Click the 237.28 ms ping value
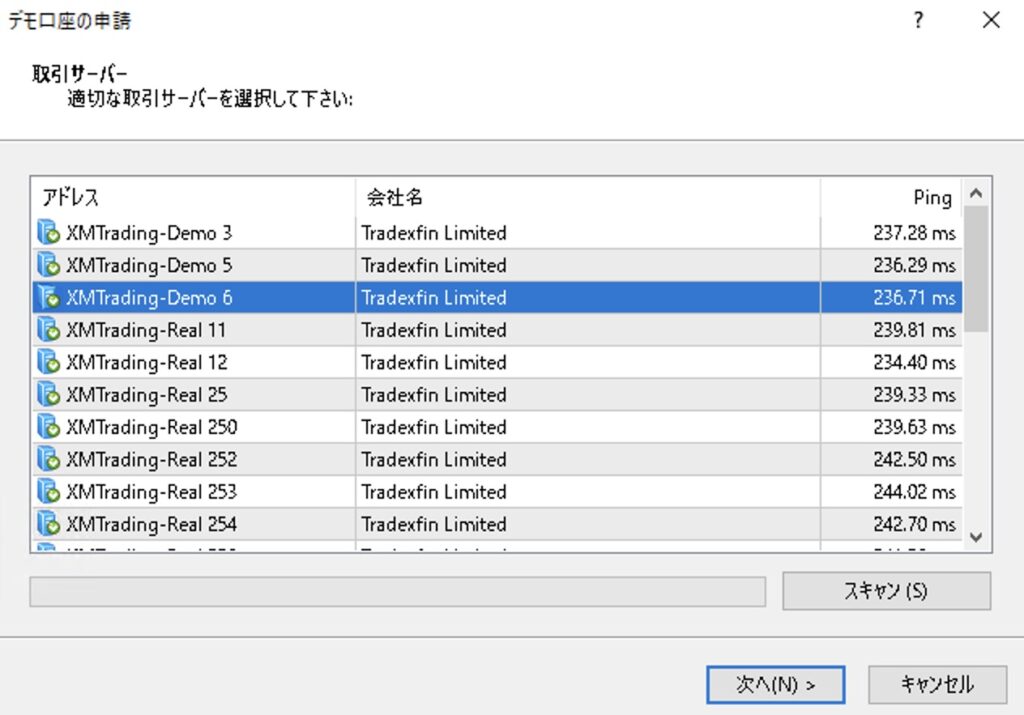The image size is (1024, 715). pos(914,233)
